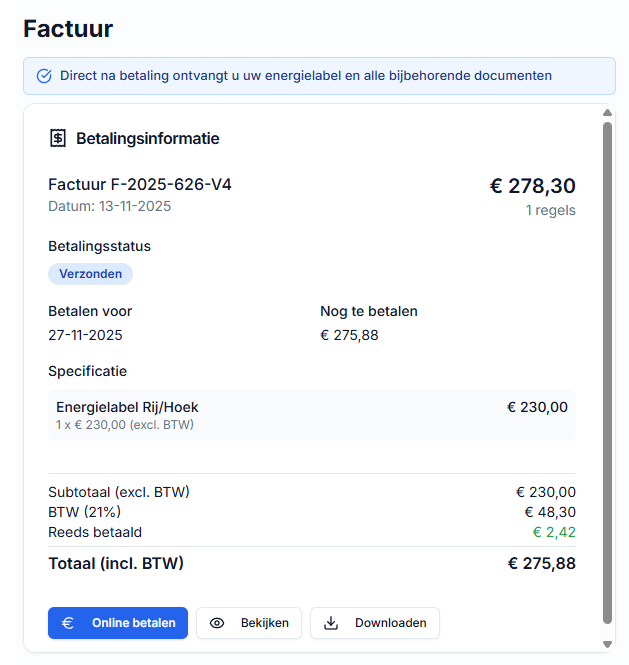Click the Reeds betaald € 2,42 amount
629x665 pixels.
click(553, 532)
